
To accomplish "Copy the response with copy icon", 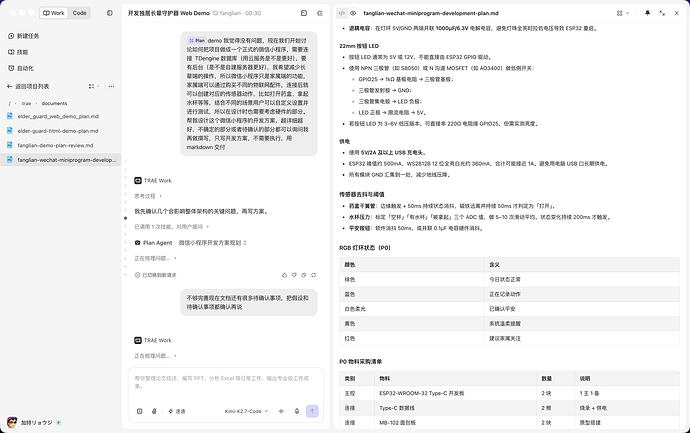I will [304, 275].
